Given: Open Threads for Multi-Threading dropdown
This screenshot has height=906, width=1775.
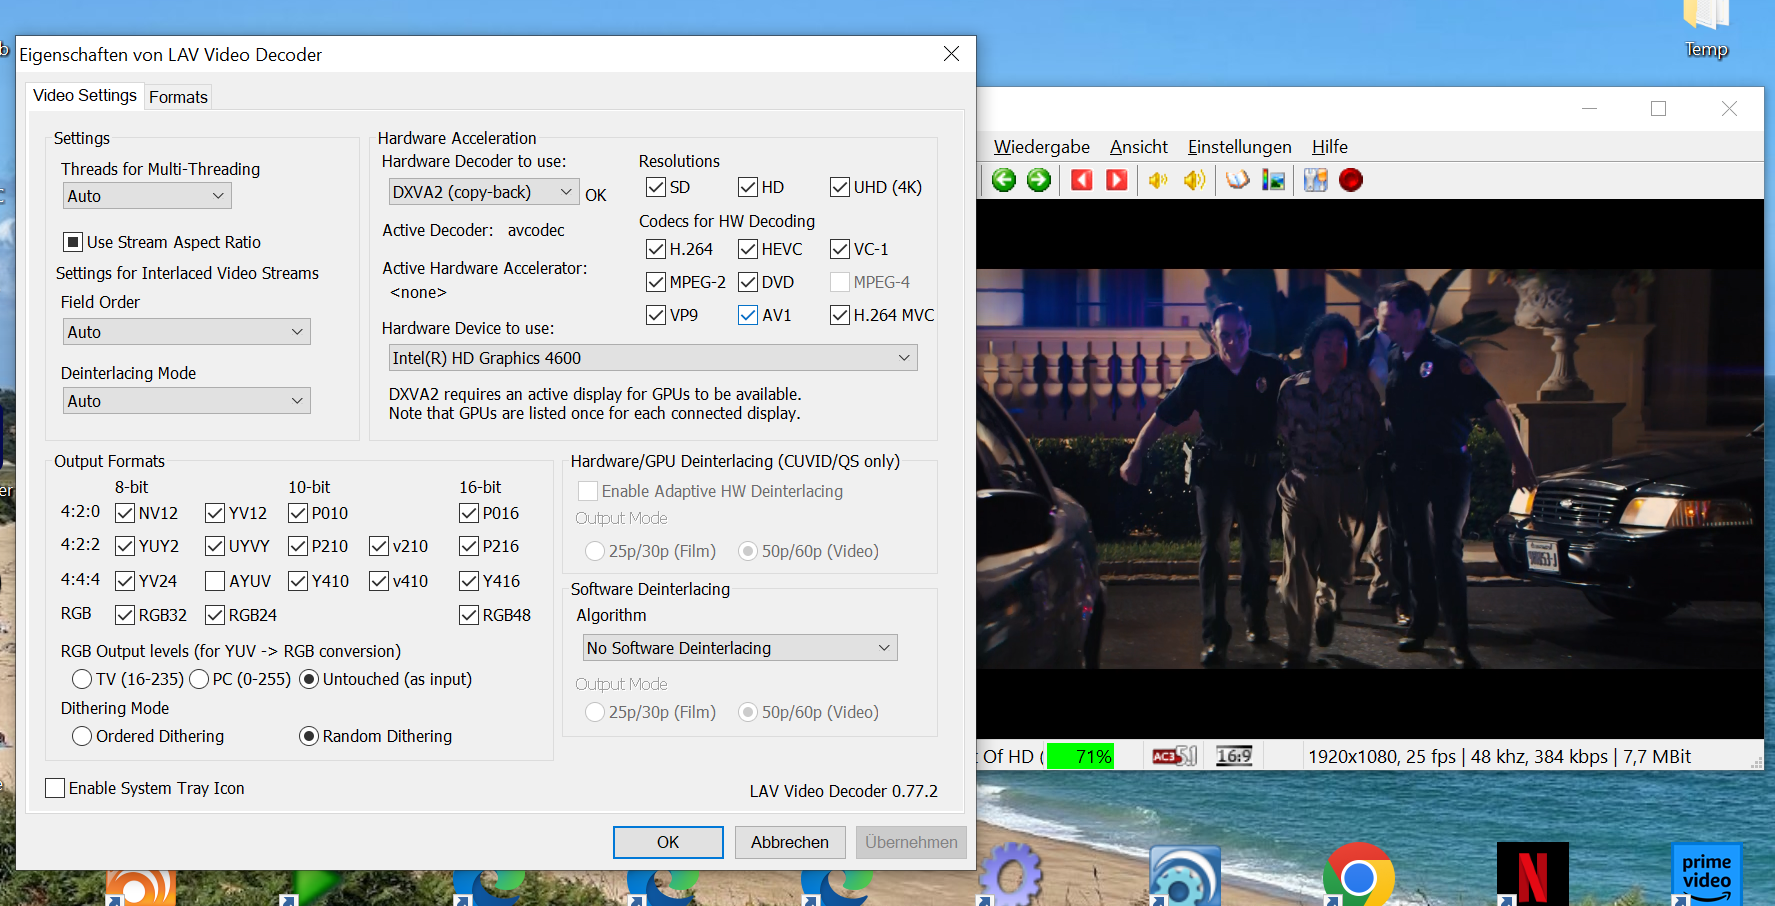Looking at the screenshot, I should [x=147, y=196].
